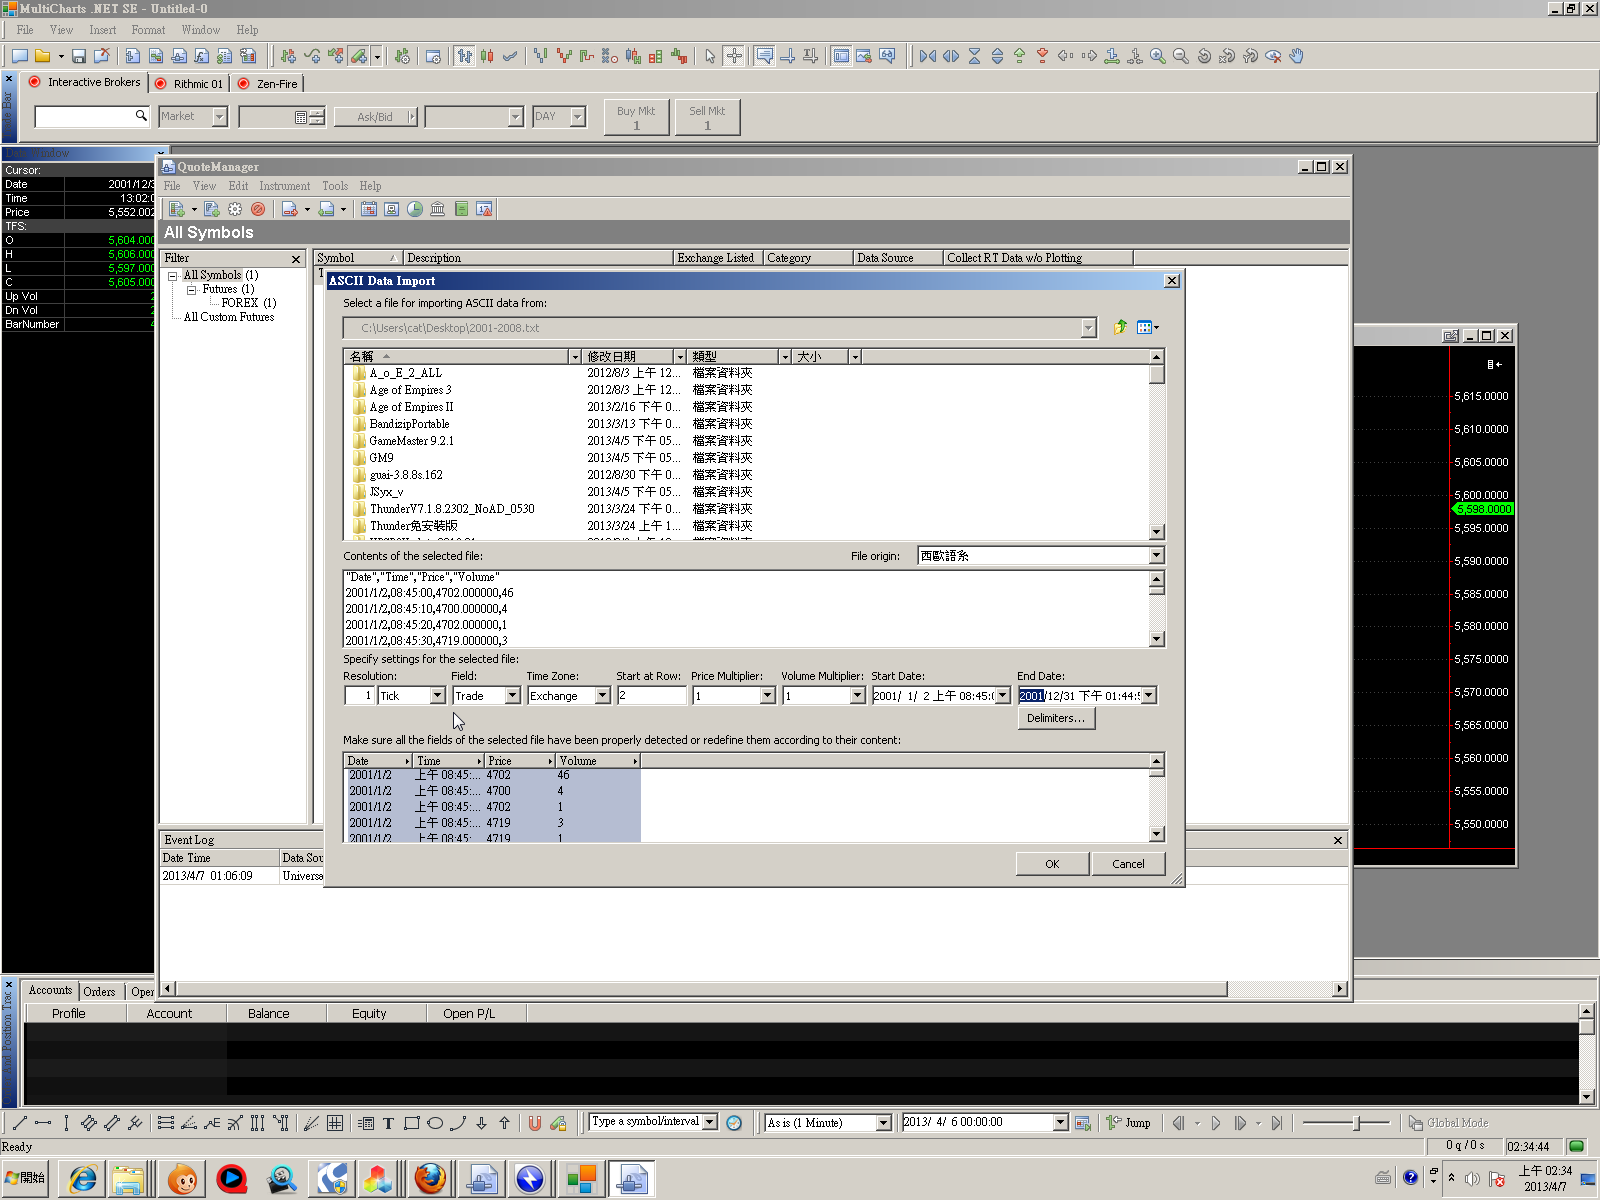1600x1200 pixels.
Task: Click the gear settings icon in QuoteManager toolbar
Action: (235, 209)
